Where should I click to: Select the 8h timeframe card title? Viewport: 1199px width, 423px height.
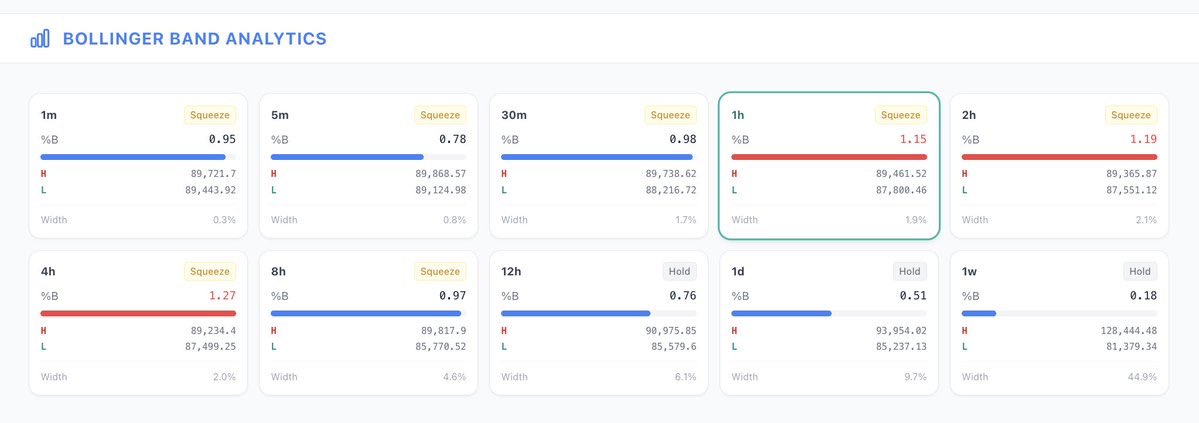click(279, 272)
